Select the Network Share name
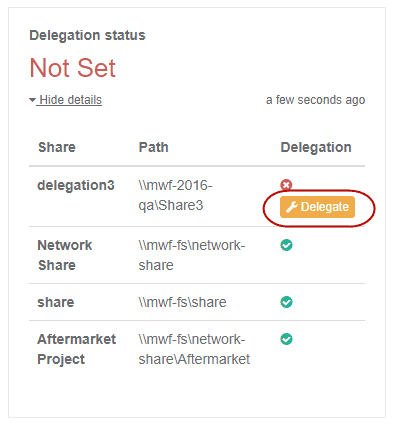This screenshot has width=402, height=440. pyautogui.click(x=65, y=255)
